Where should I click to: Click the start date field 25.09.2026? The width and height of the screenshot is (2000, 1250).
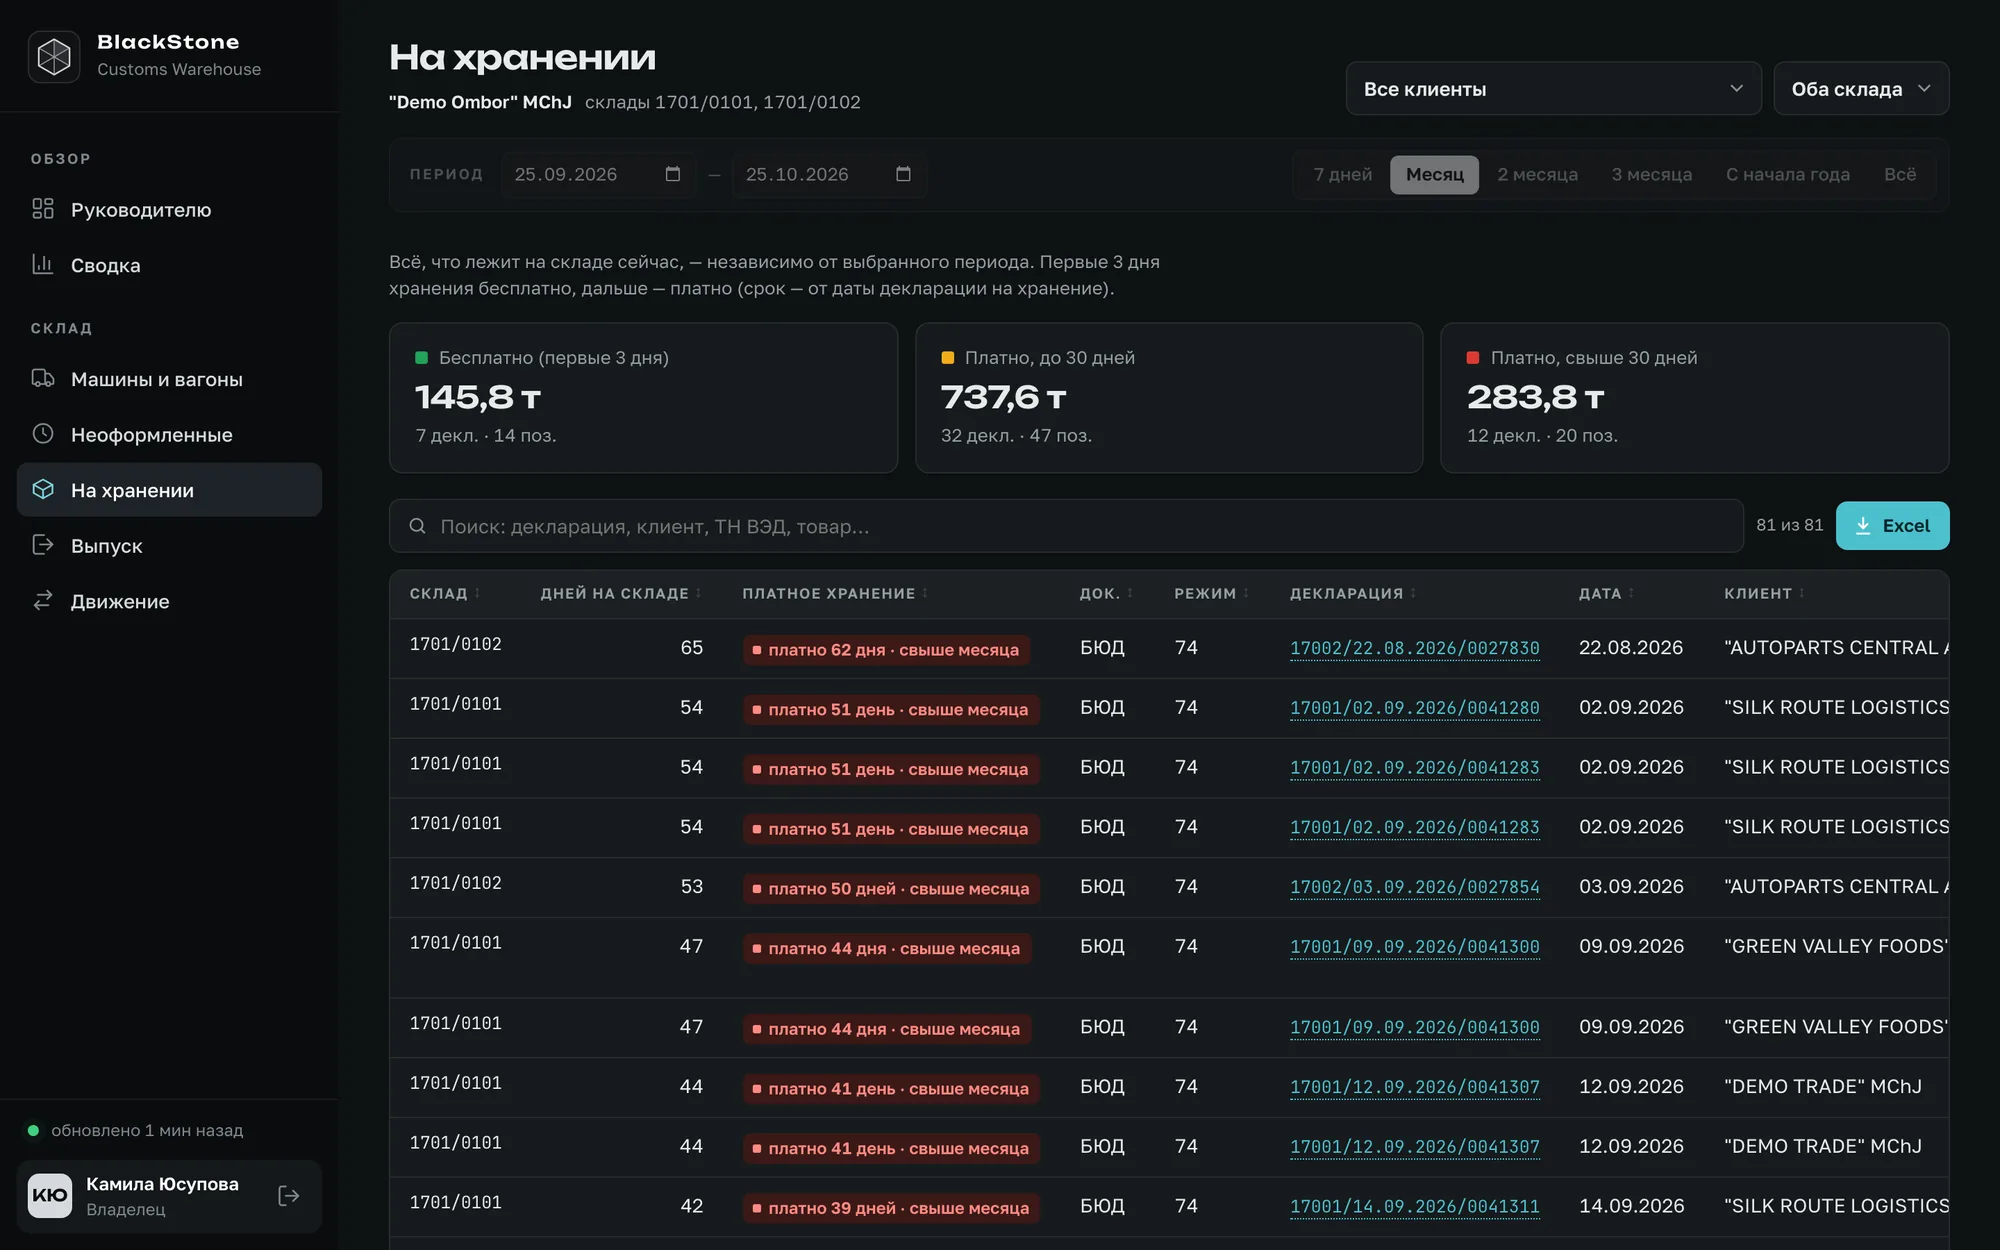pyautogui.click(x=597, y=174)
